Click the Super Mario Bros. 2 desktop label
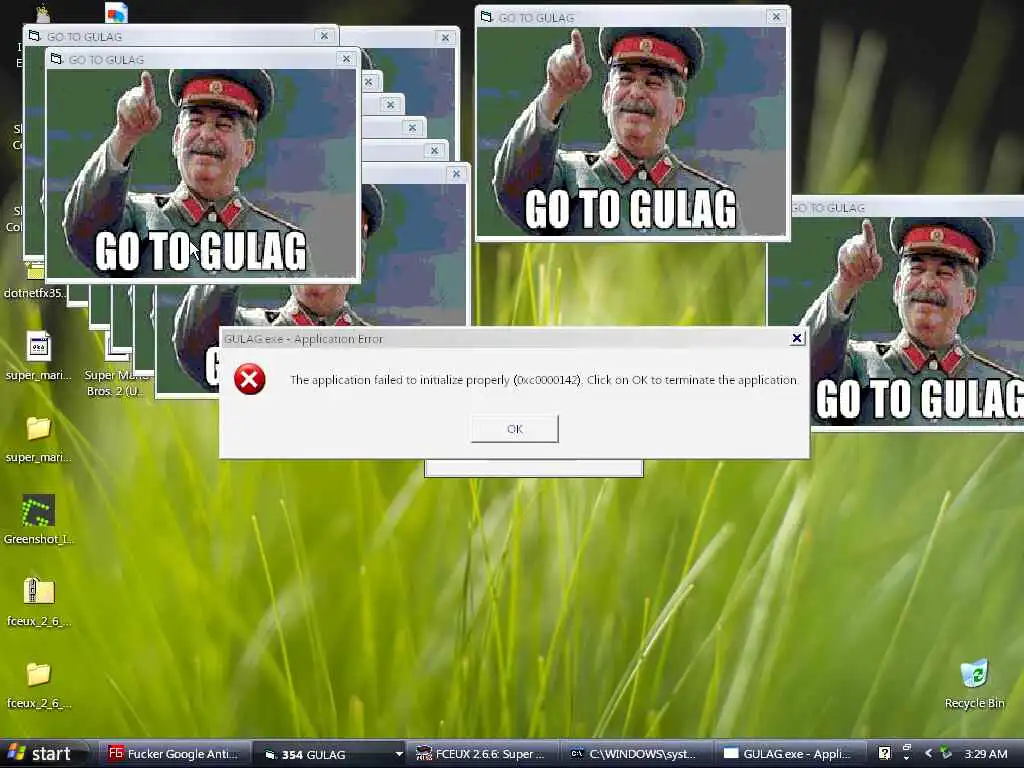1024x768 pixels. coord(114,383)
